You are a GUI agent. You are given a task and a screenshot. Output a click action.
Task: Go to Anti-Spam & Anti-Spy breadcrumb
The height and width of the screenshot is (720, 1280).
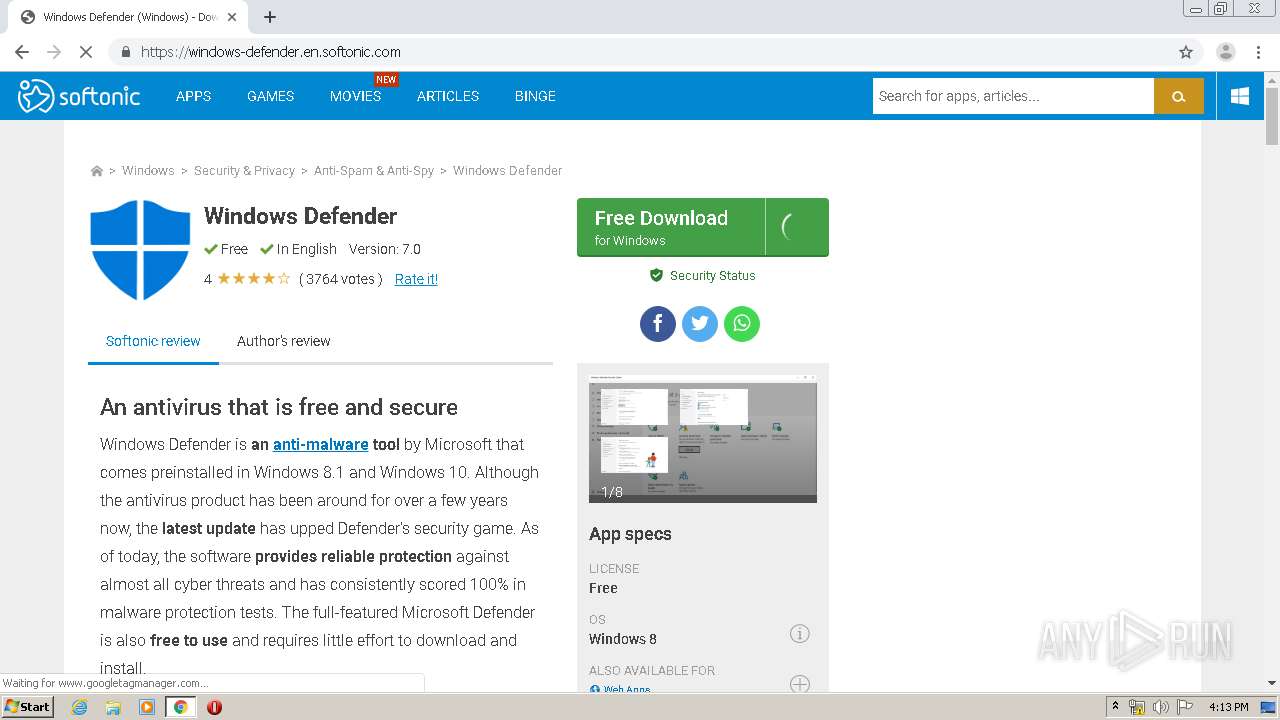click(374, 171)
